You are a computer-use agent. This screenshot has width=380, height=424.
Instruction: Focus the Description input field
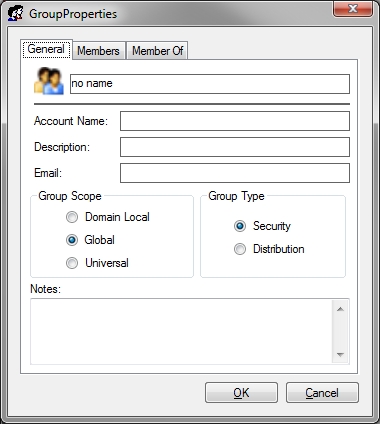pyautogui.click(x=235, y=147)
